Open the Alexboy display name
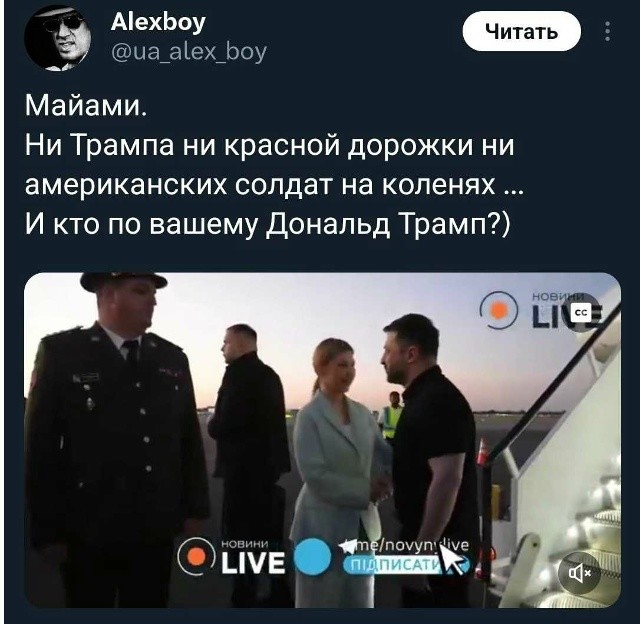Viewport: 640px width, 624px height. pos(158,22)
